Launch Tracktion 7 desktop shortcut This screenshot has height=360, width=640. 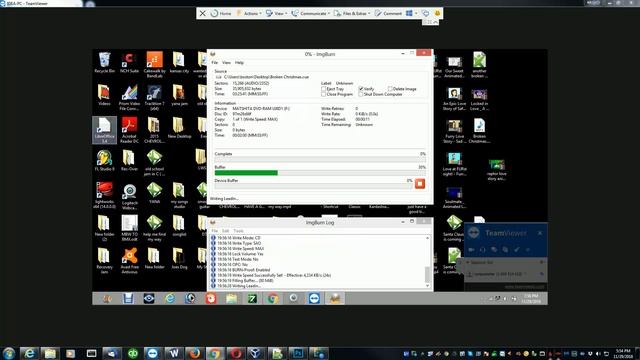tap(154, 98)
